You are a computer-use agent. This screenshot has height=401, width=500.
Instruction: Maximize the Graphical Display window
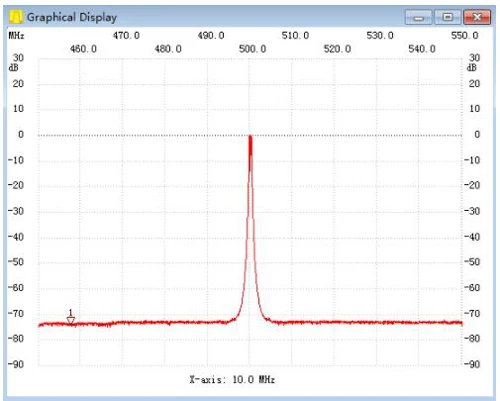[x=447, y=17]
